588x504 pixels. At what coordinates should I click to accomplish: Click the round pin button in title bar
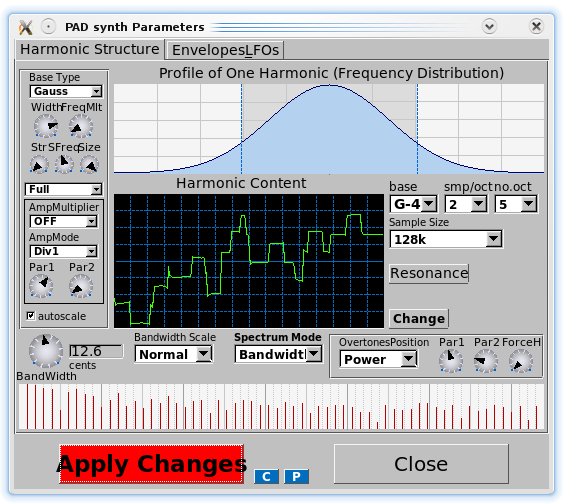pos(48,27)
